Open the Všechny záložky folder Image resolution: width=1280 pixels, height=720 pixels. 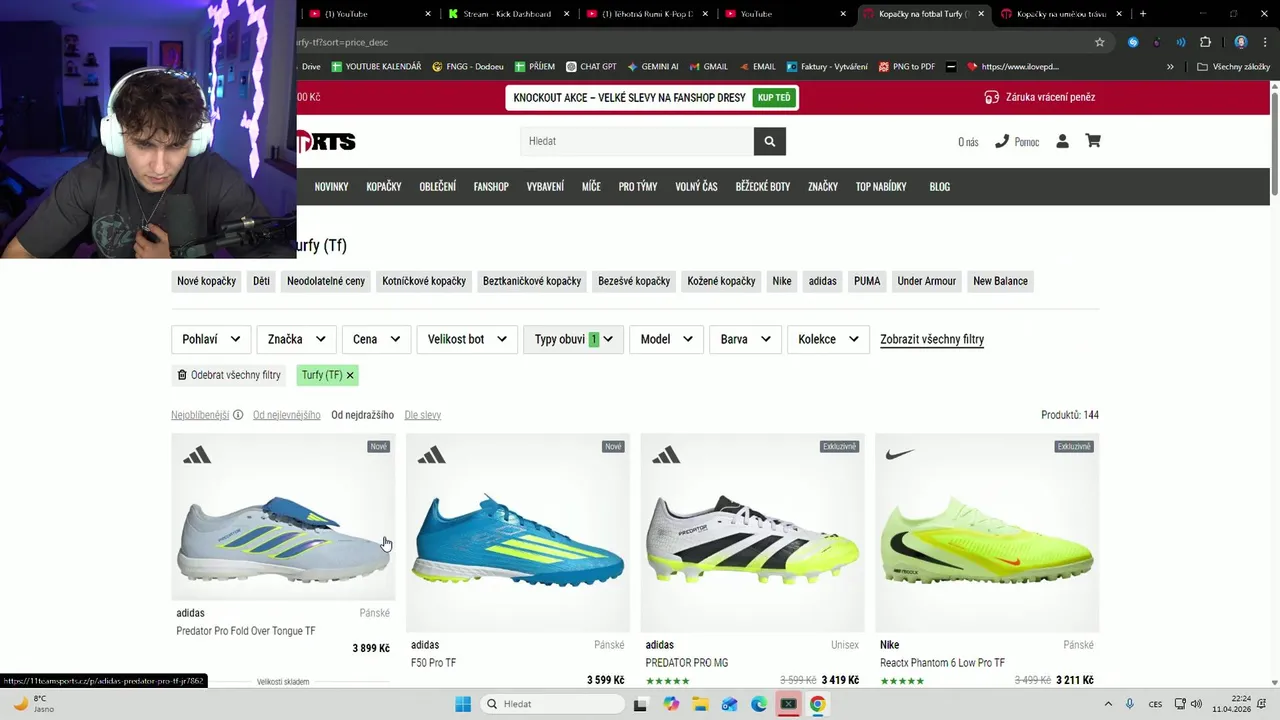[1233, 67]
